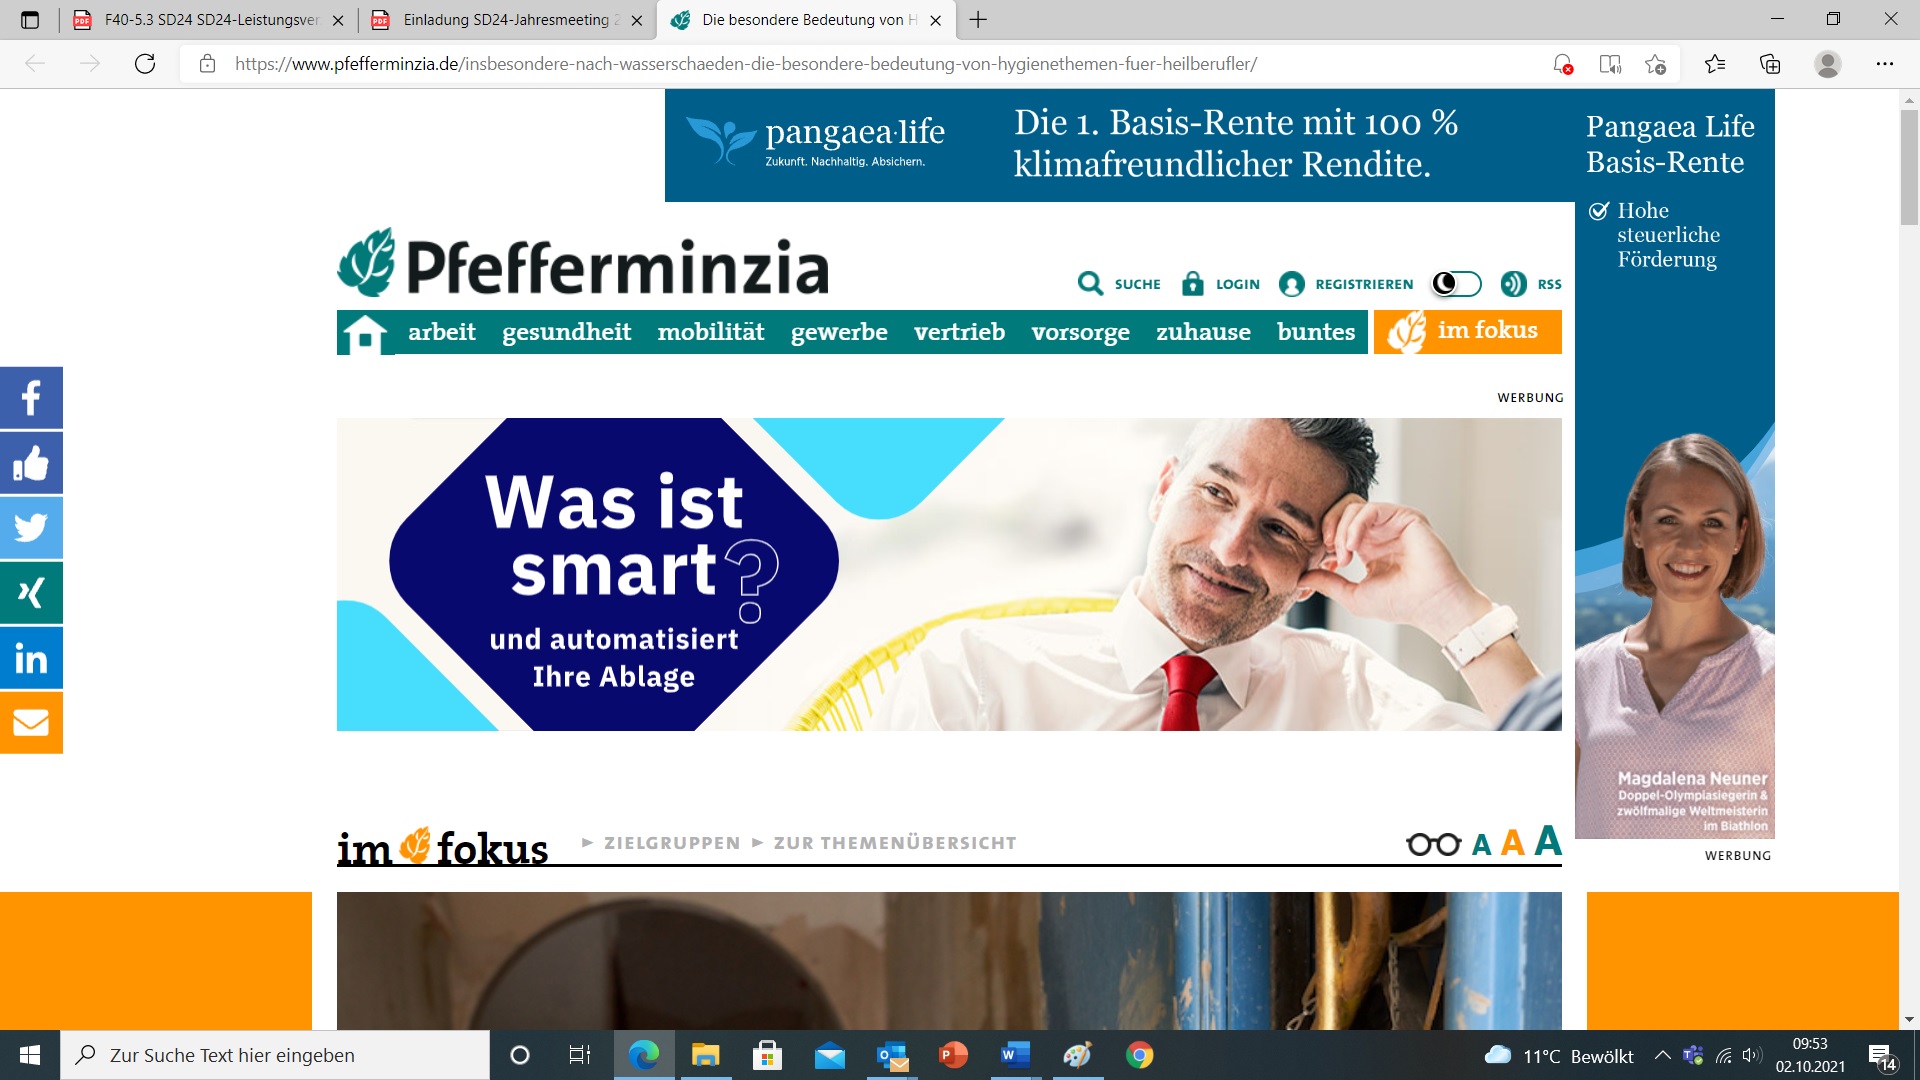The height and width of the screenshot is (1080, 1920).
Task: Open the gesundheit menu item
Action: click(566, 332)
